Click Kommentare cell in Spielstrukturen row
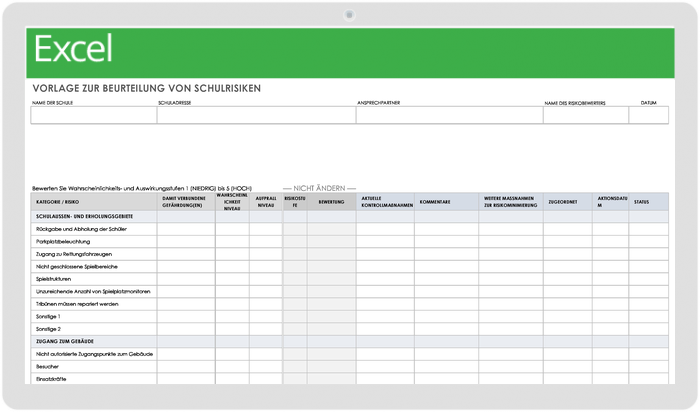This screenshot has width=700, height=412. 446,279
